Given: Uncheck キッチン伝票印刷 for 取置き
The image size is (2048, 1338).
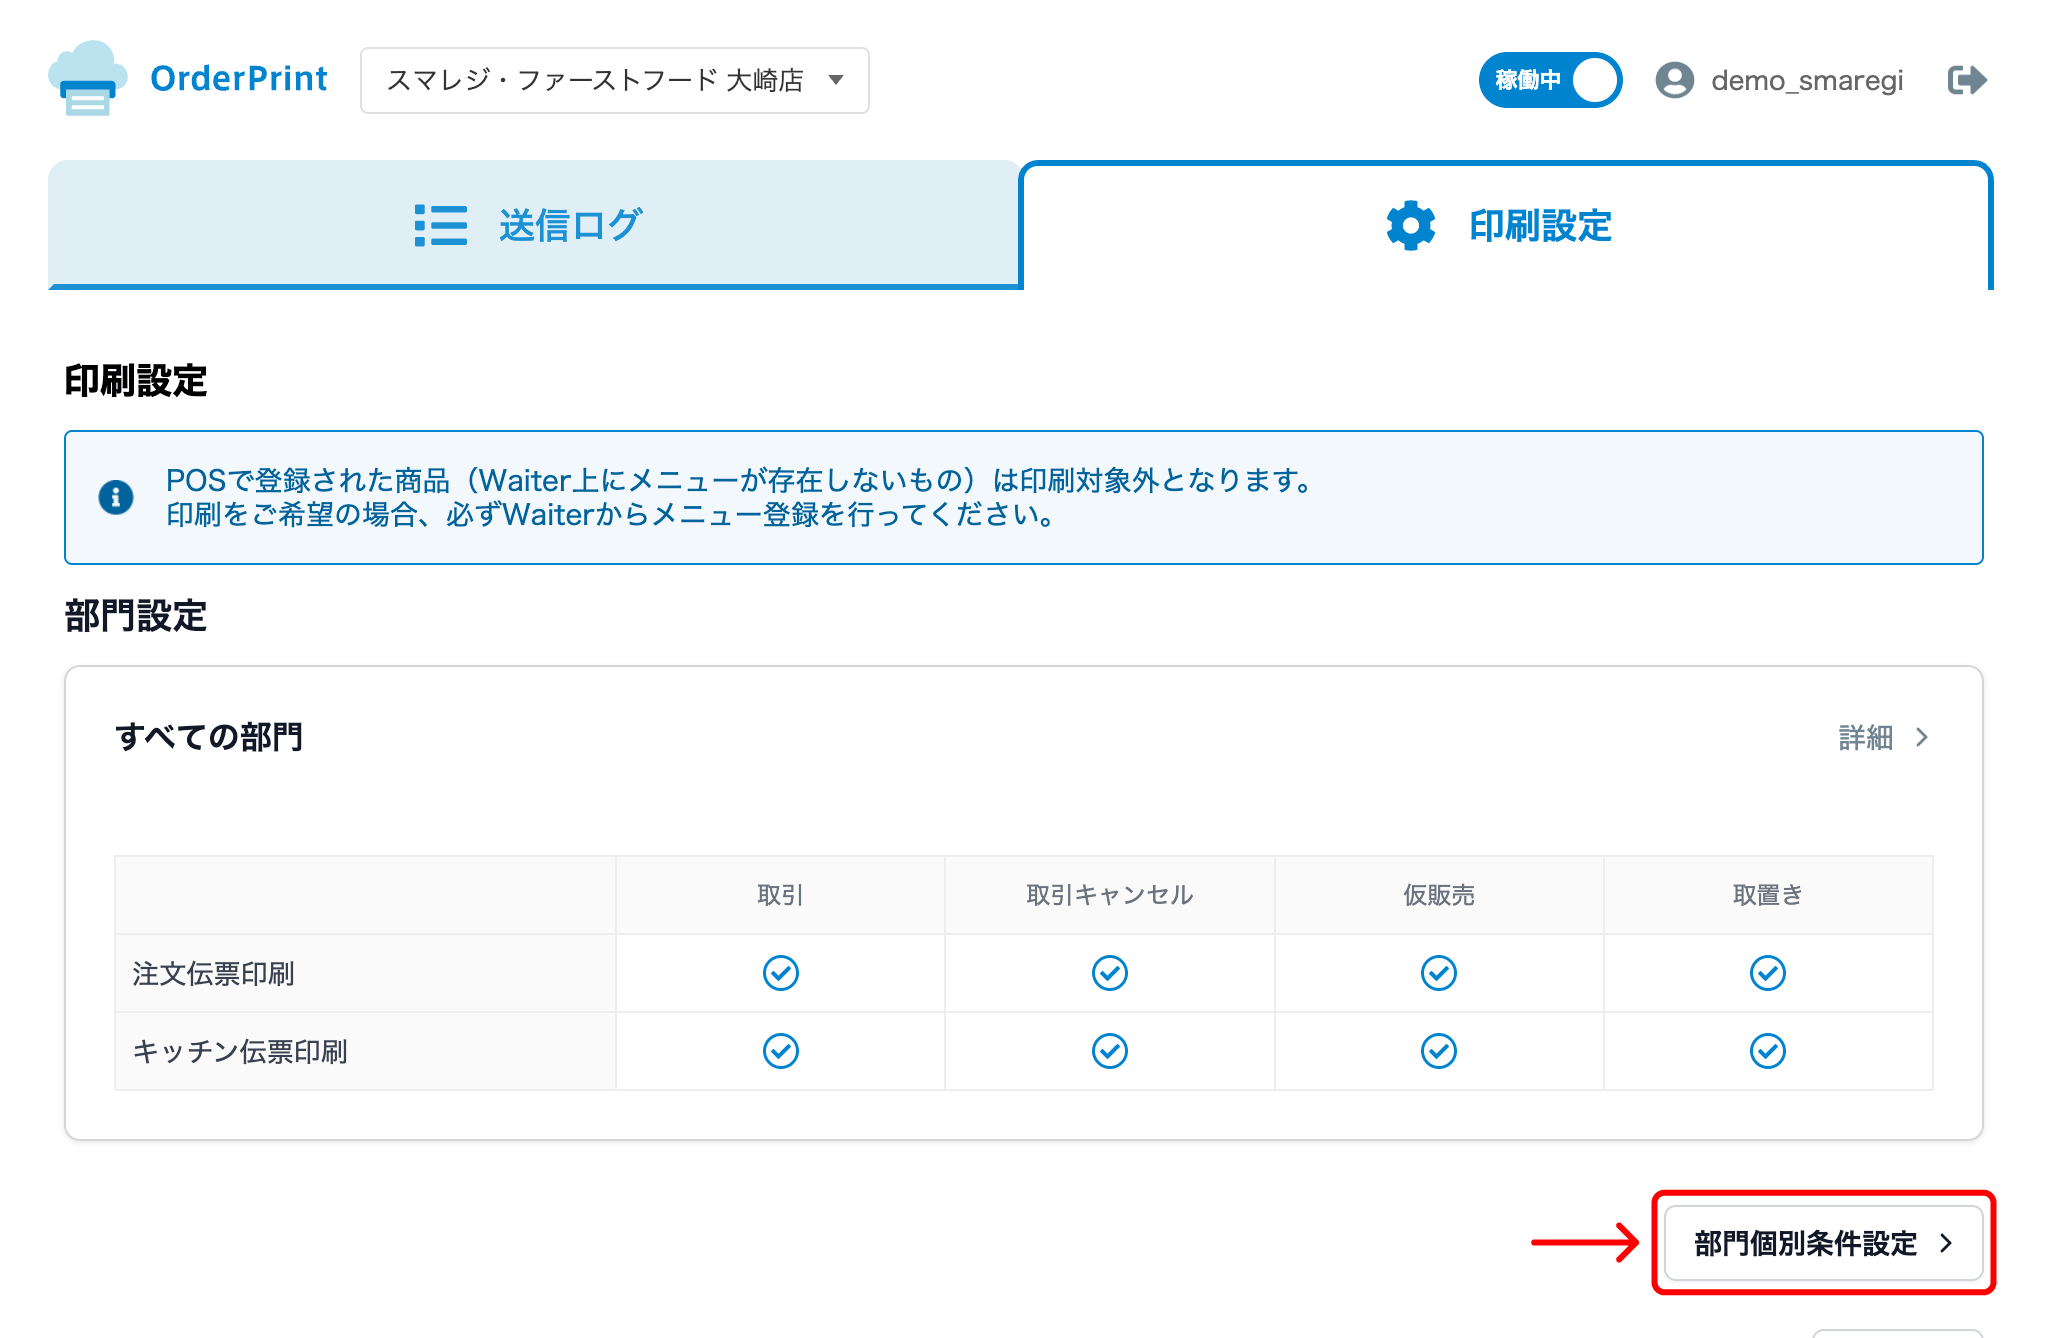Looking at the screenshot, I should pos(1768,1050).
